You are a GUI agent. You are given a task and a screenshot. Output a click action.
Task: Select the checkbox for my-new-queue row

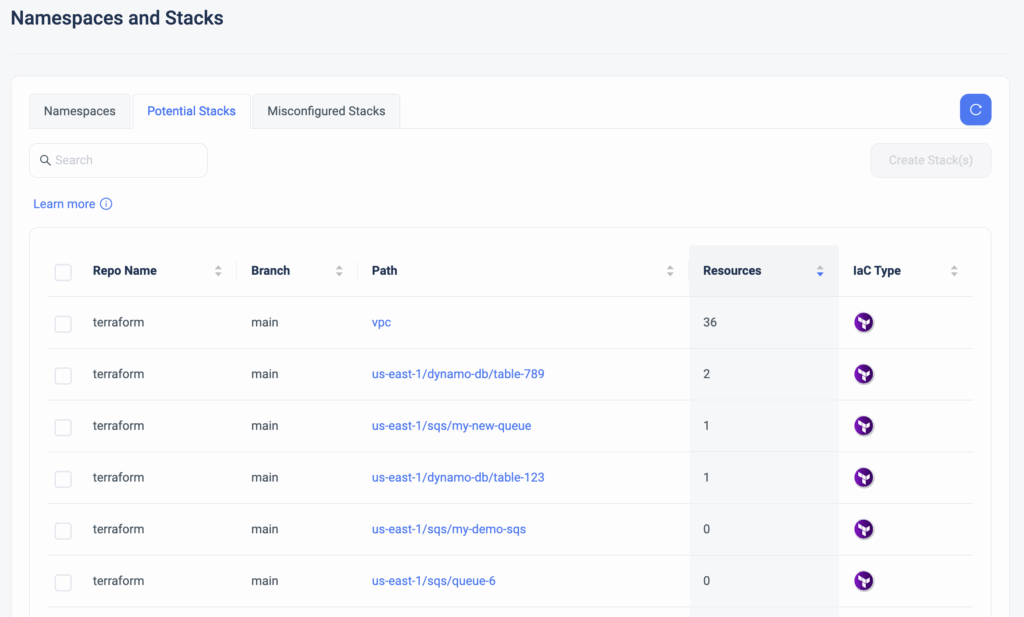(63, 427)
